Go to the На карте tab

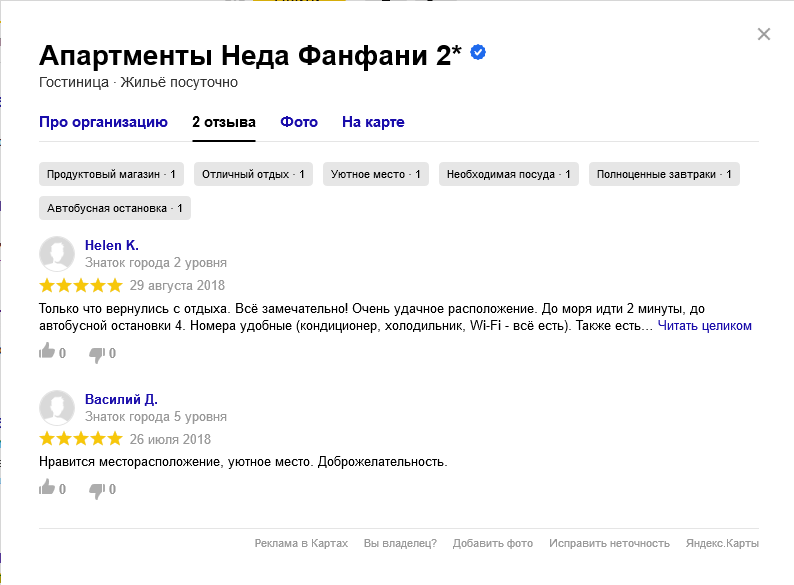(x=373, y=122)
